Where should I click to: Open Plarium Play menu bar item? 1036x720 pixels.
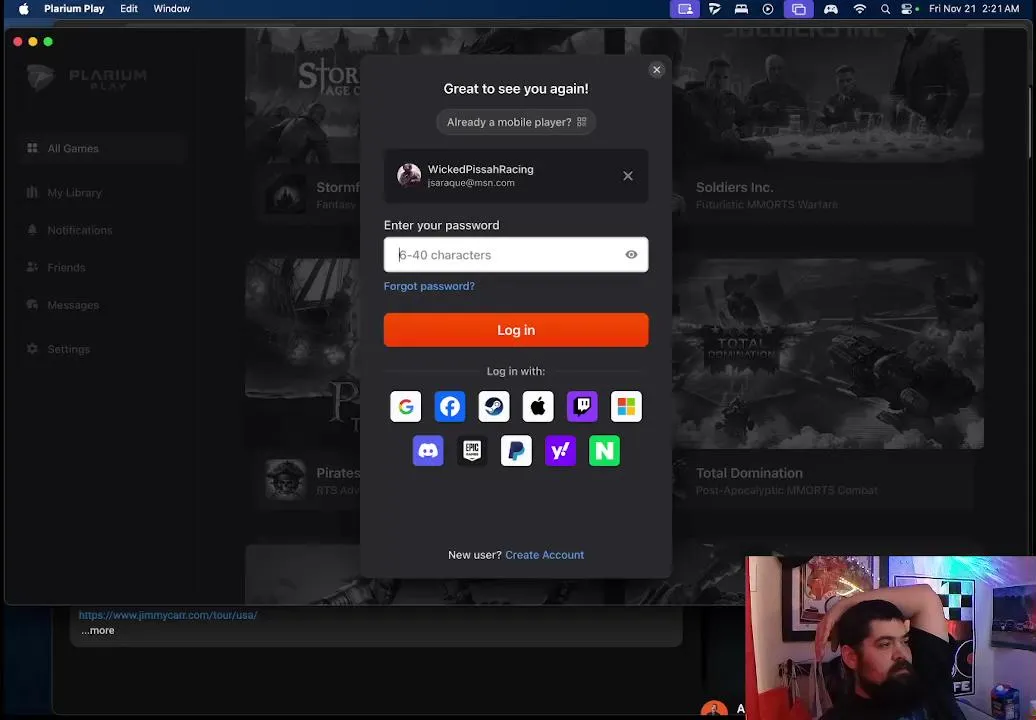click(74, 9)
